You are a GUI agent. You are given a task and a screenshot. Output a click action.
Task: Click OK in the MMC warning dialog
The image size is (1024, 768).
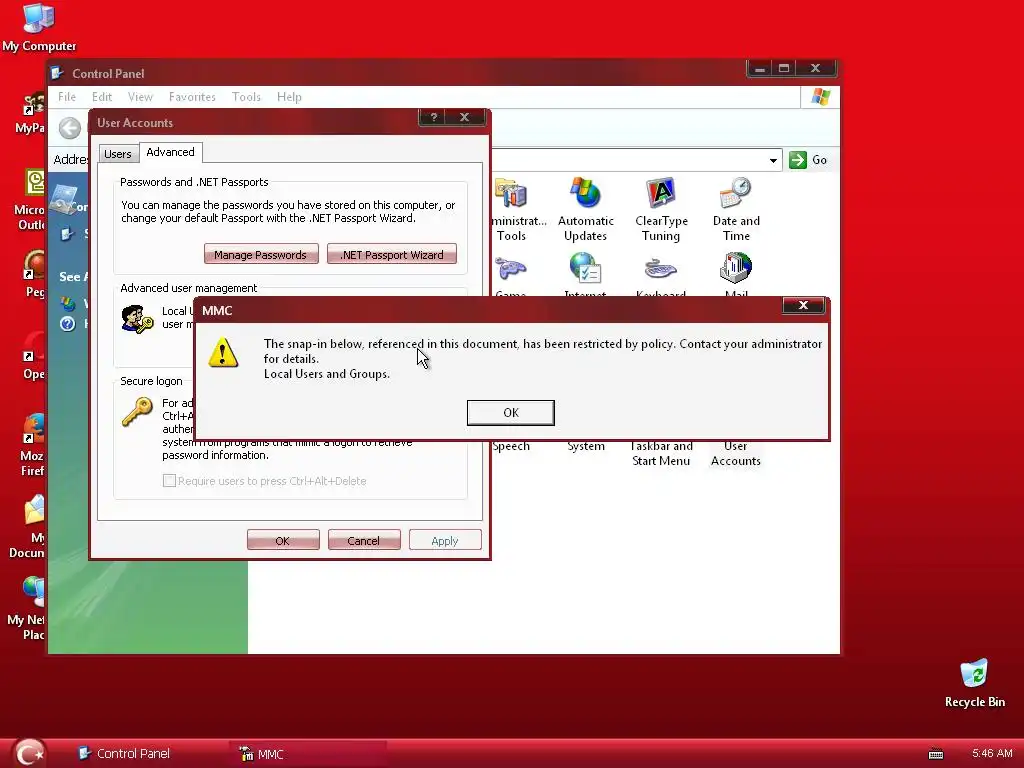click(x=511, y=413)
